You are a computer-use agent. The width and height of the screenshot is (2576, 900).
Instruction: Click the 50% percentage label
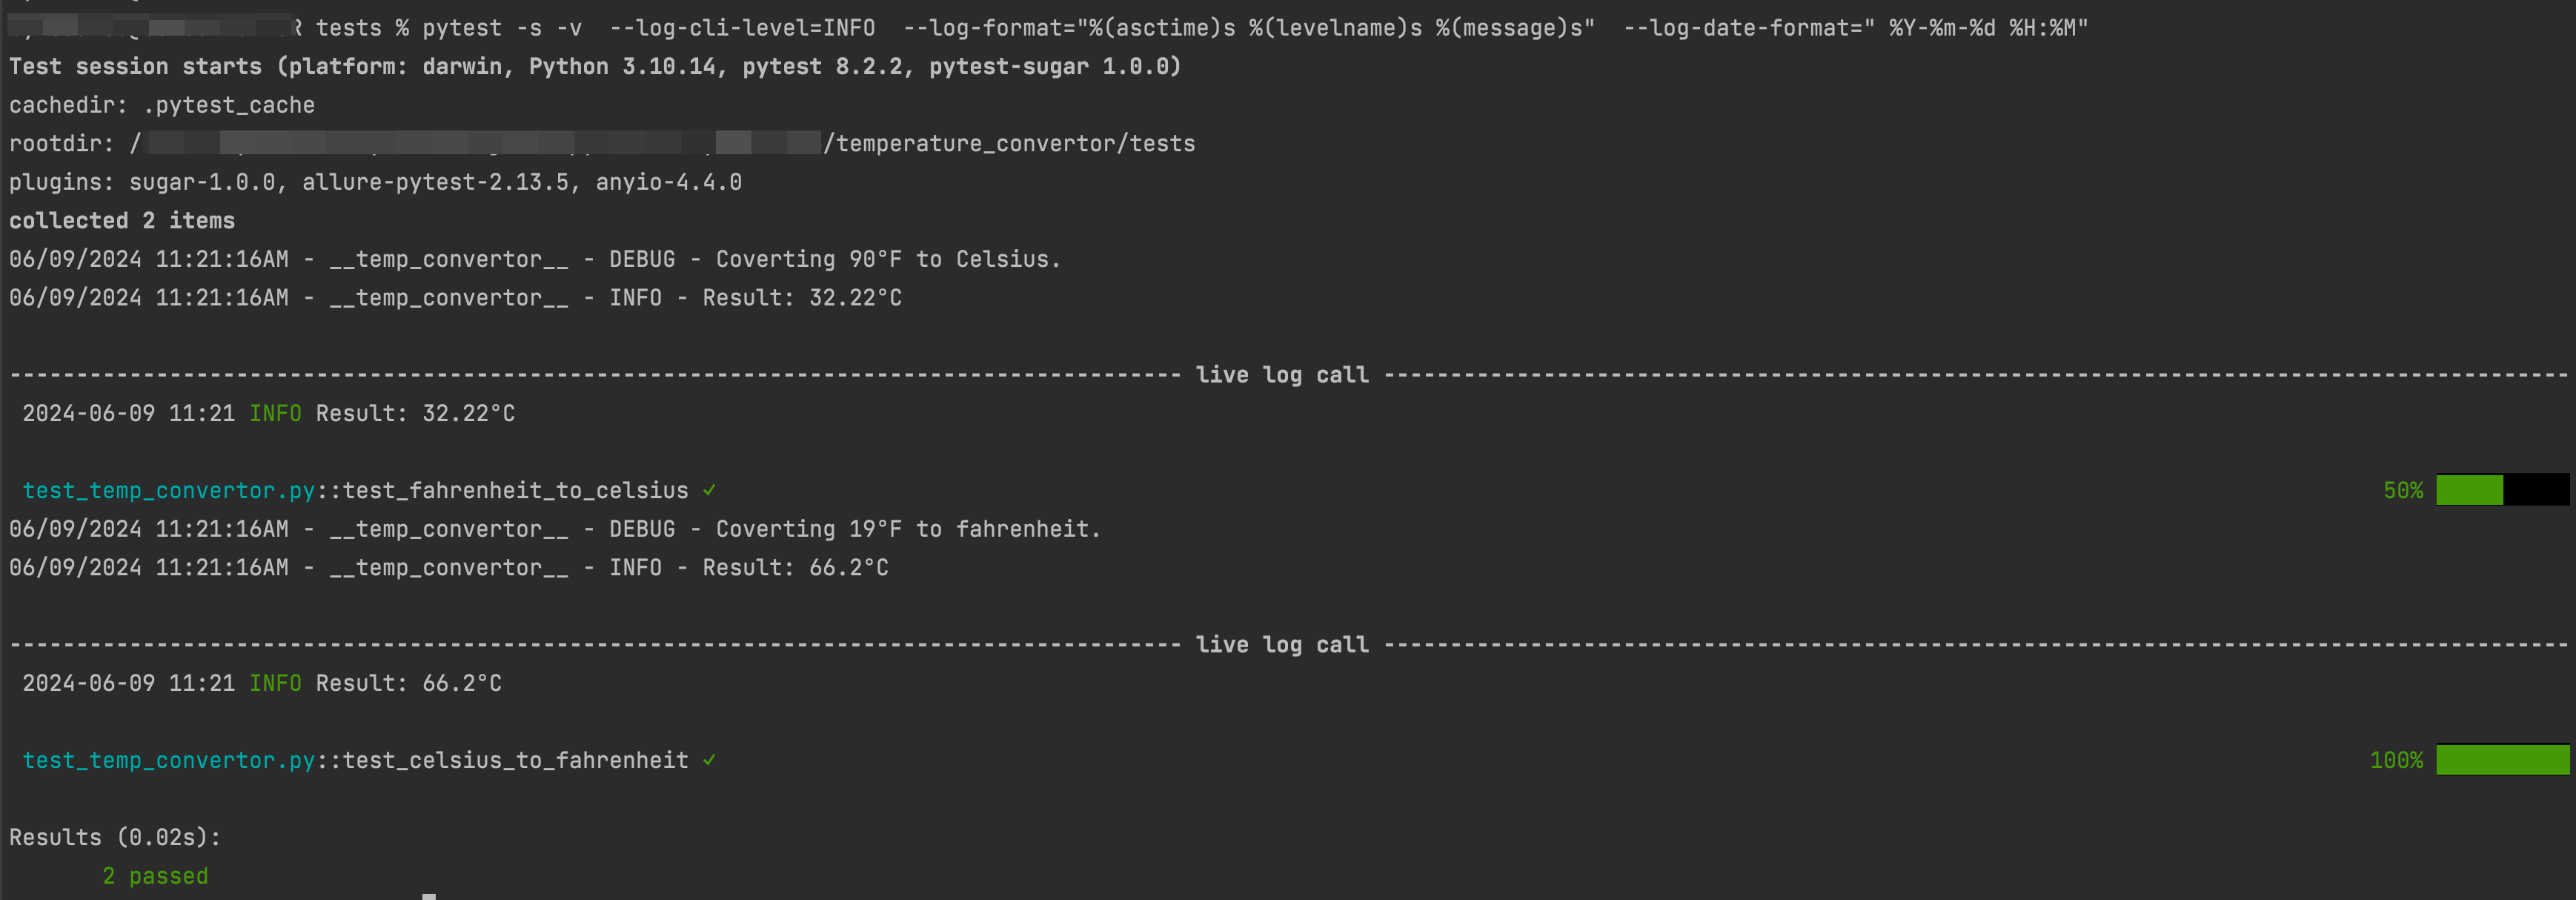2403,491
